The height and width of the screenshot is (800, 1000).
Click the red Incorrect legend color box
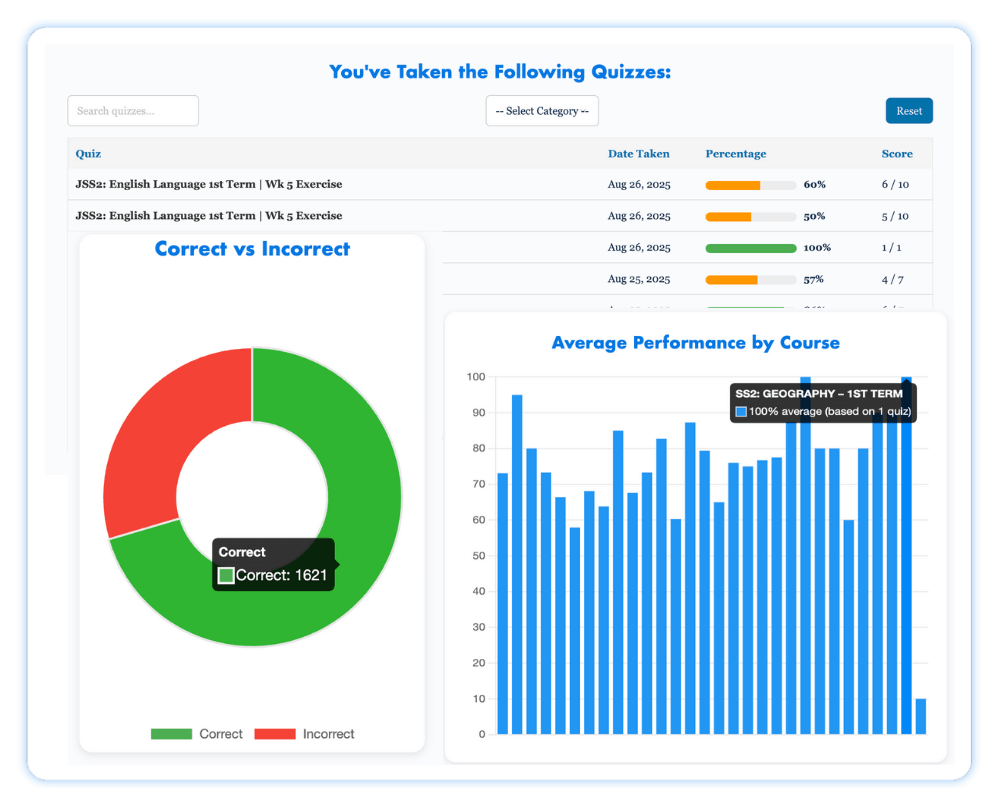(x=275, y=734)
